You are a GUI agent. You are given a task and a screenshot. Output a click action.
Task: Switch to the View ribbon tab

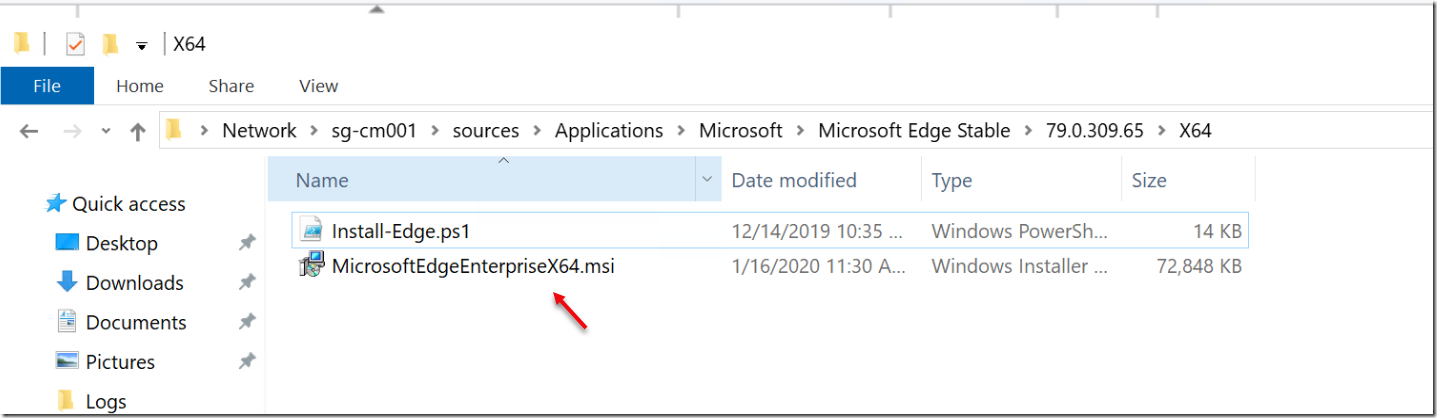(x=318, y=86)
